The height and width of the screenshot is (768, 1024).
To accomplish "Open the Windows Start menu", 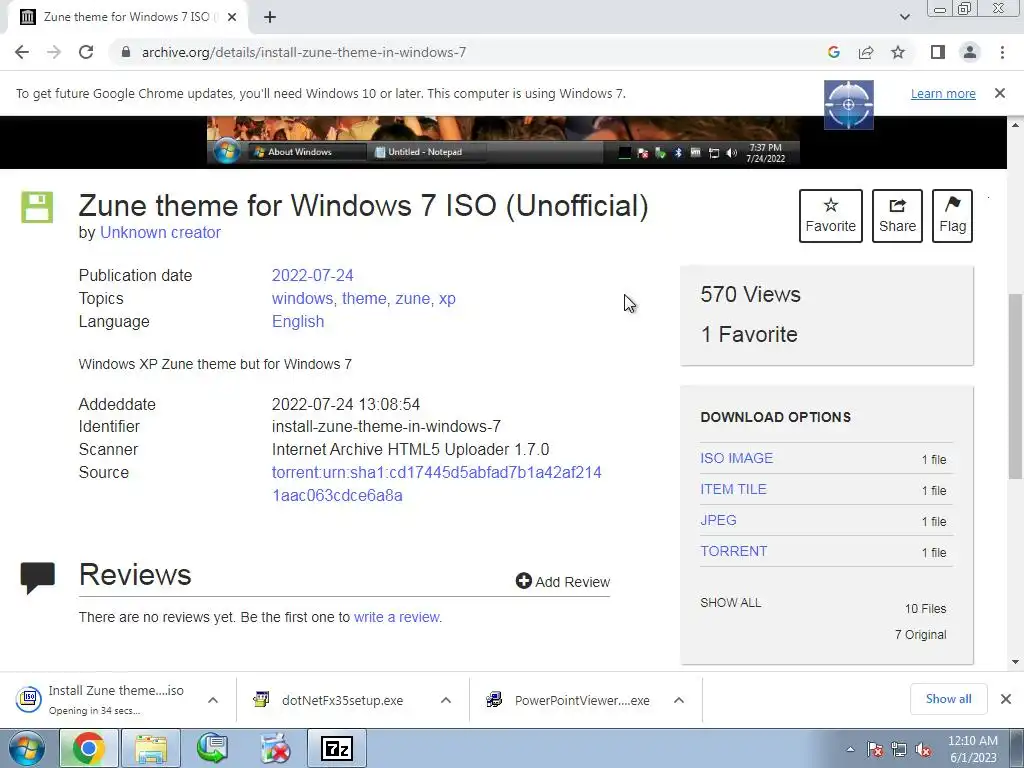I will point(27,748).
